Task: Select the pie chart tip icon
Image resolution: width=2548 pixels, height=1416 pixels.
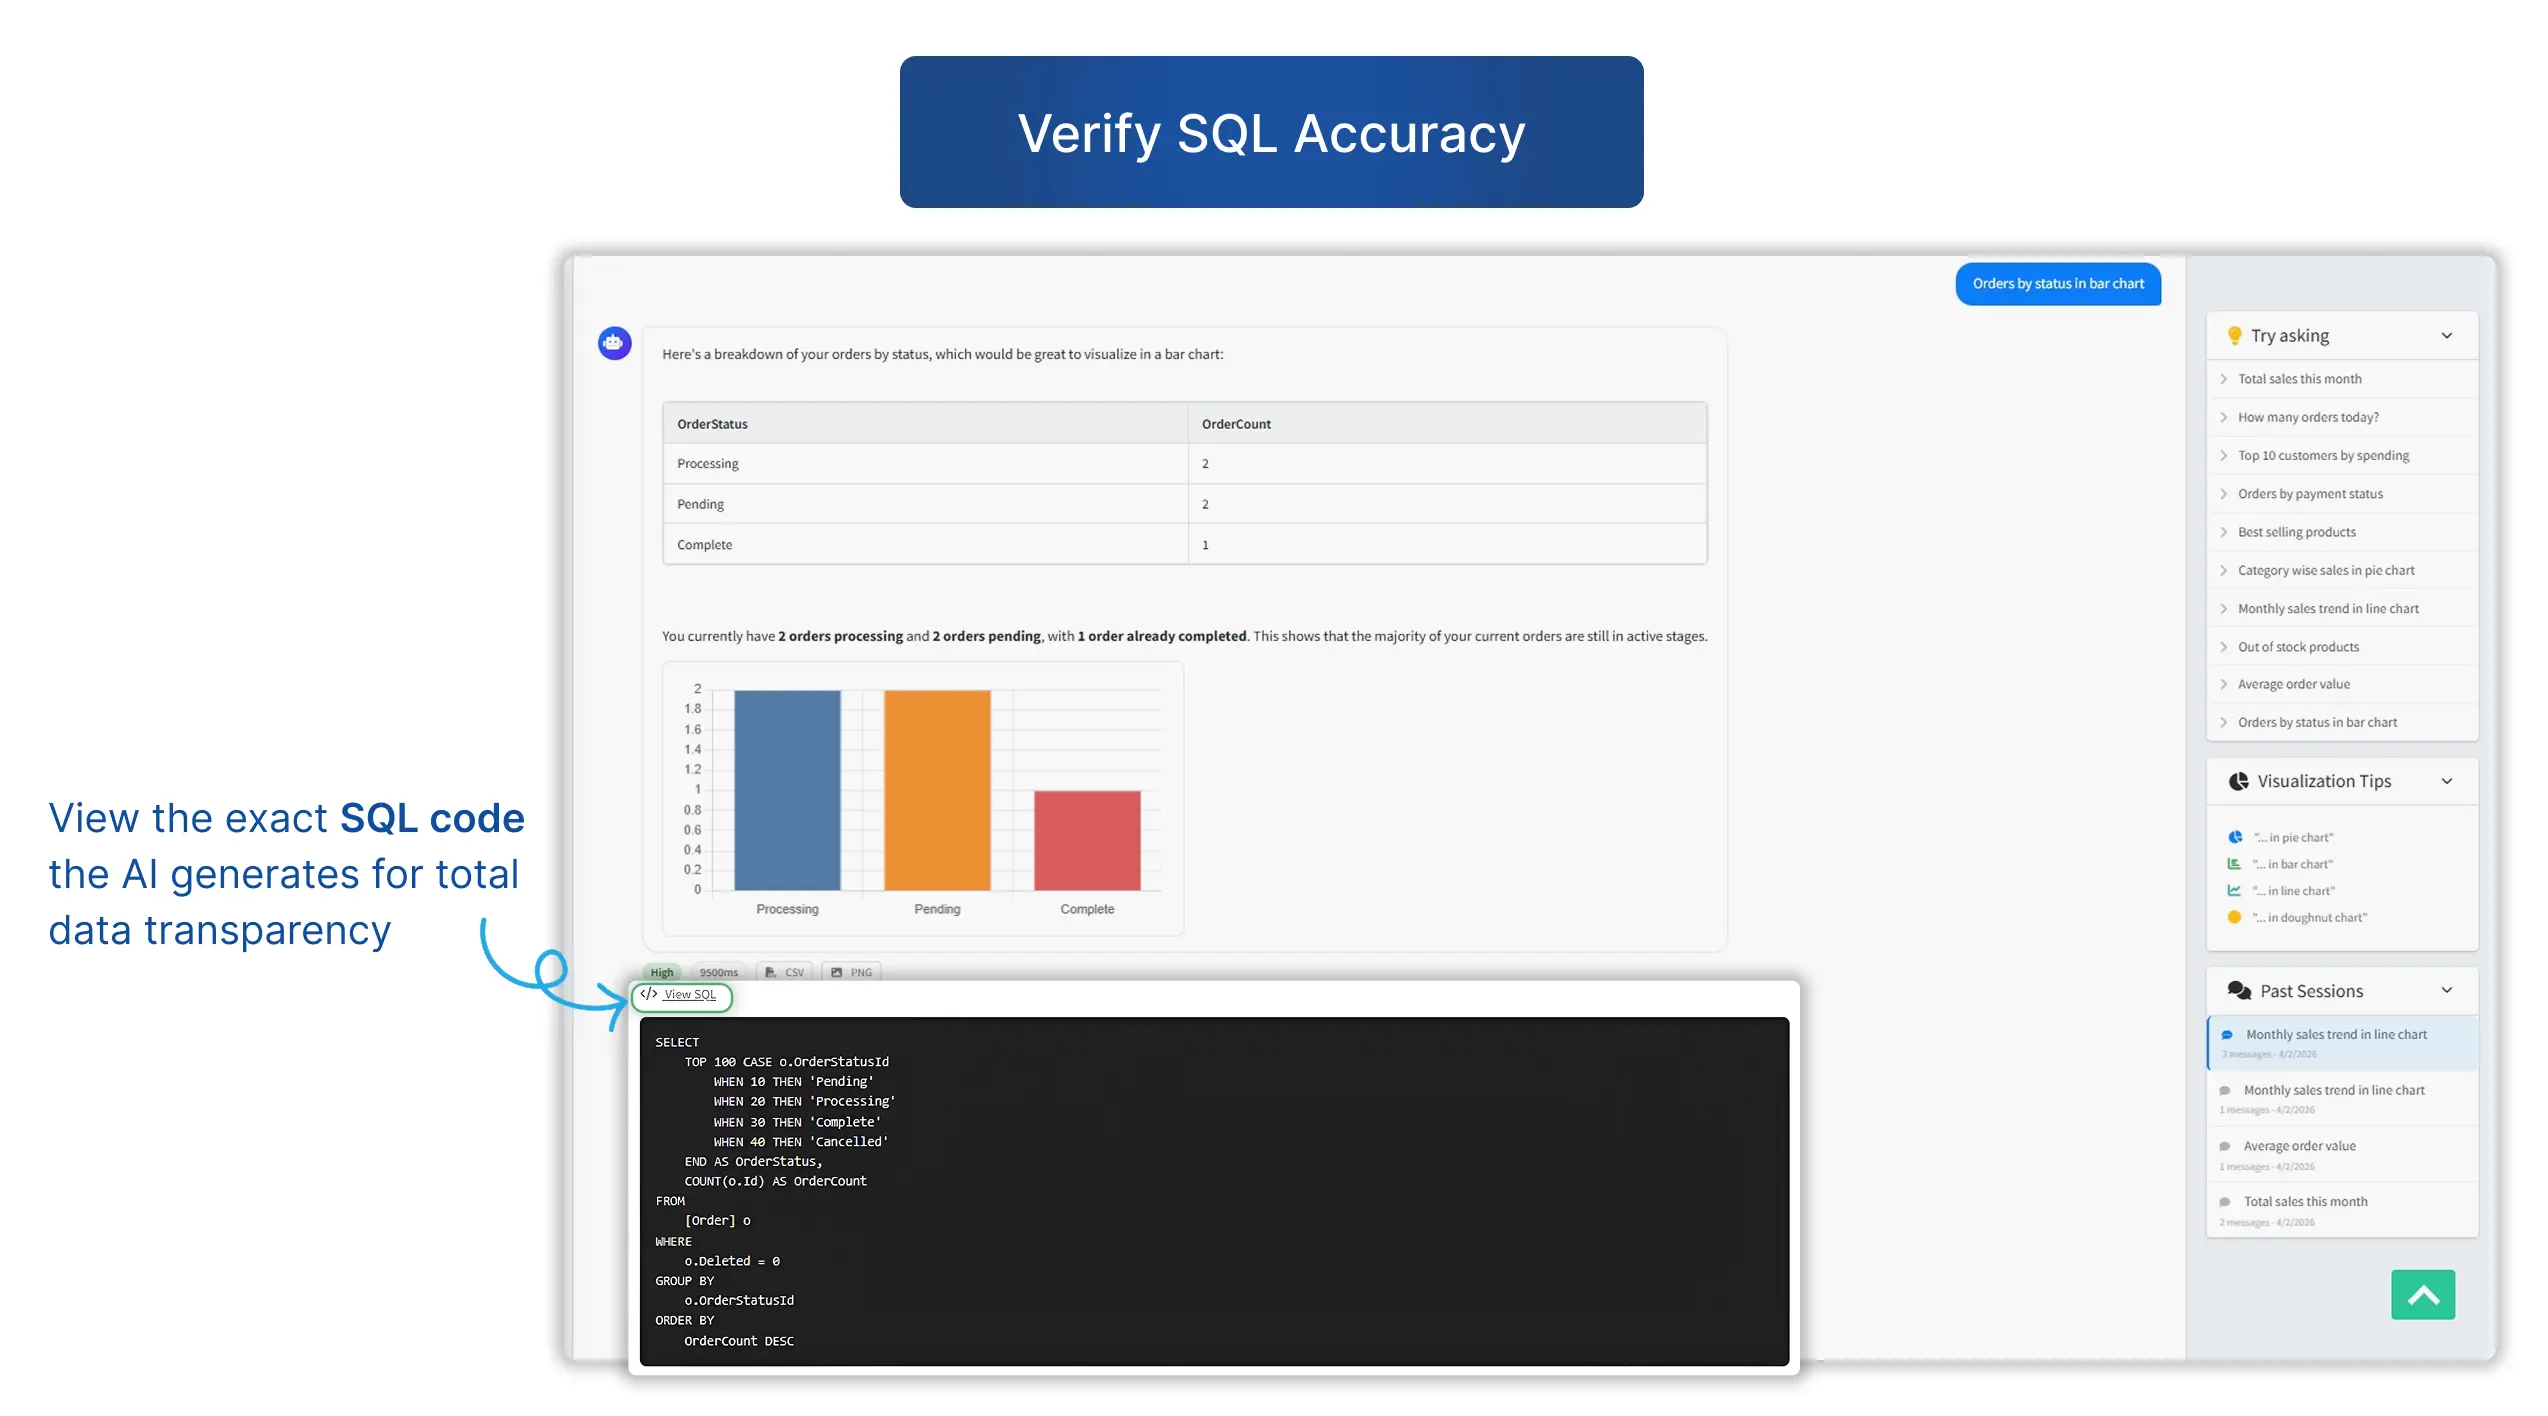Action: click(2235, 837)
